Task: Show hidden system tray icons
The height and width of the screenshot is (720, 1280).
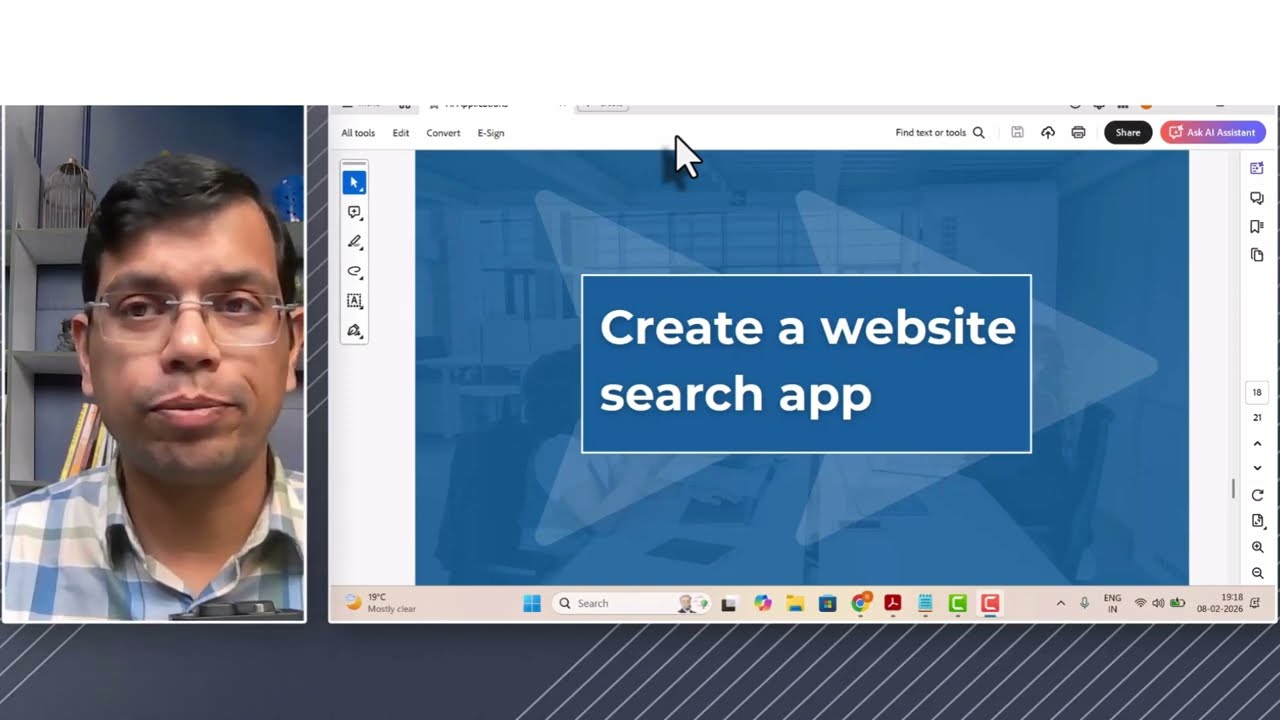Action: 1061,603
